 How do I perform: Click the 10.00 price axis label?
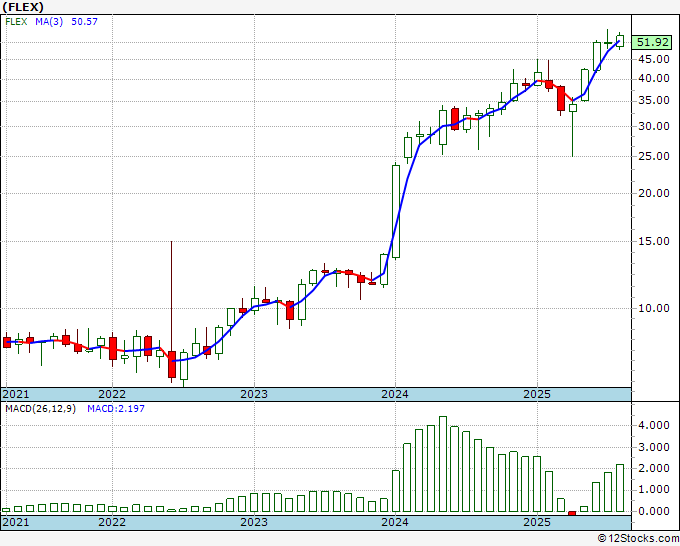(654, 308)
